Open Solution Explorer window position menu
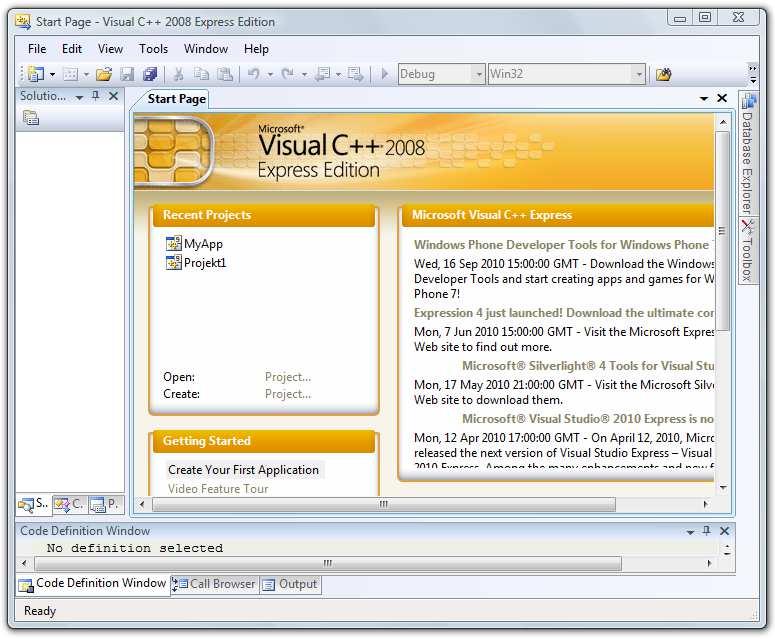This screenshot has width=775, height=639. 79,97
